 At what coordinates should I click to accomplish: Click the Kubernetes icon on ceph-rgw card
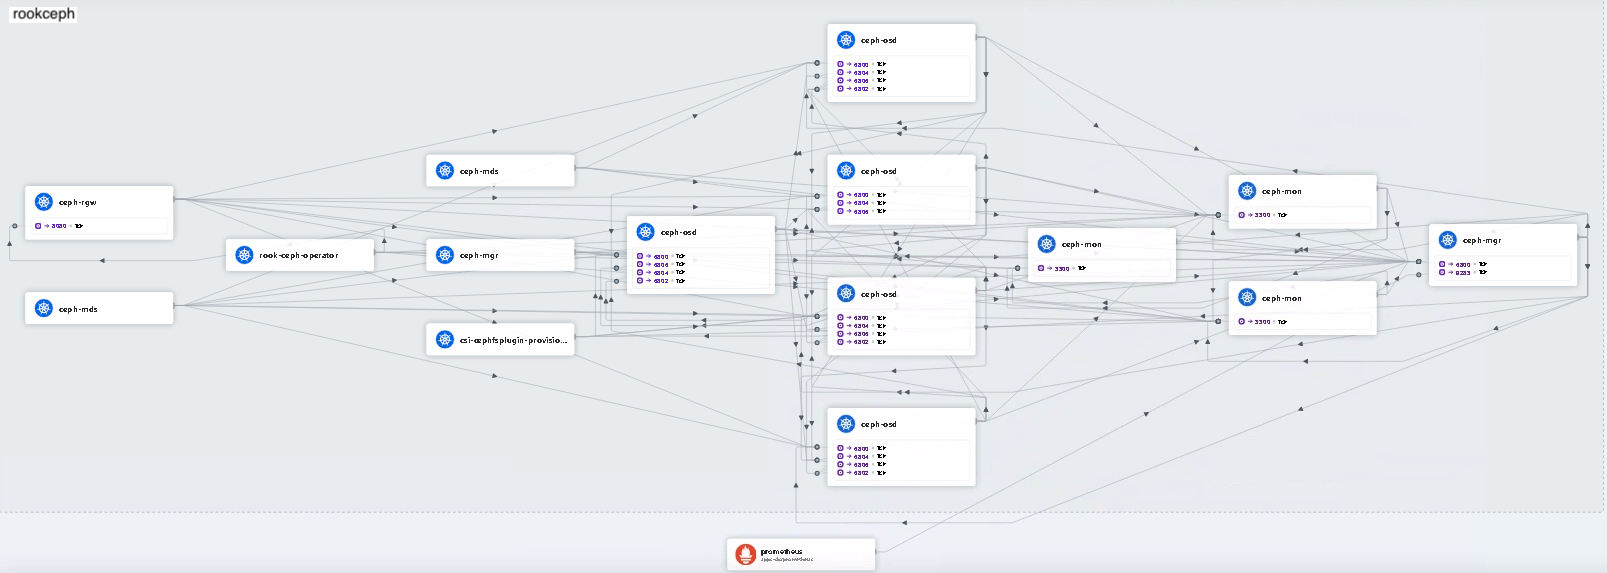[x=44, y=202]
